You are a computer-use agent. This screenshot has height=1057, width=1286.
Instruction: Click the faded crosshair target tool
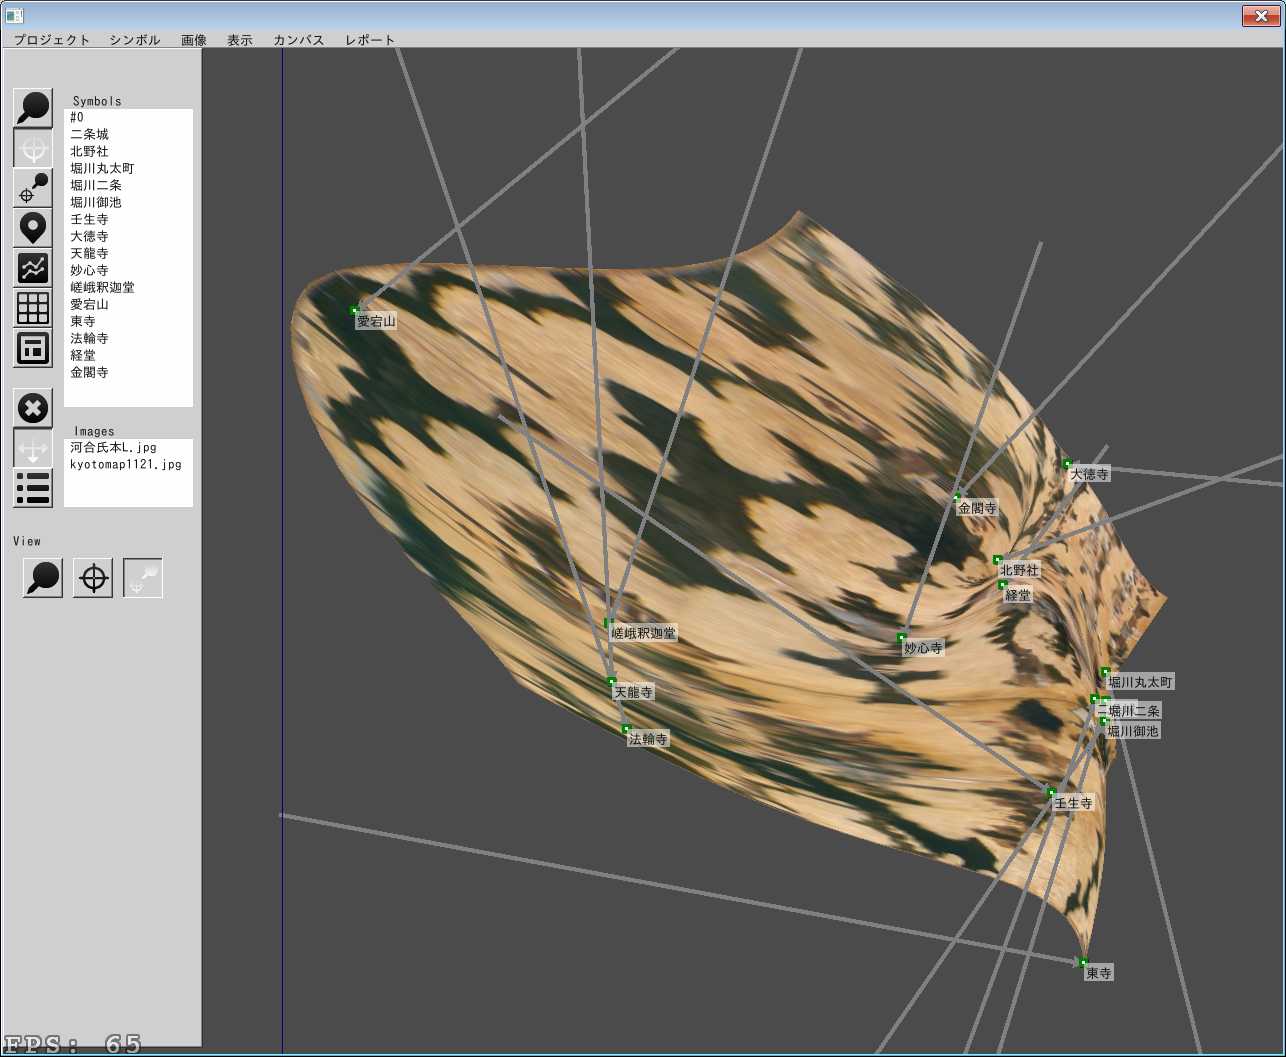click(33, 148)
